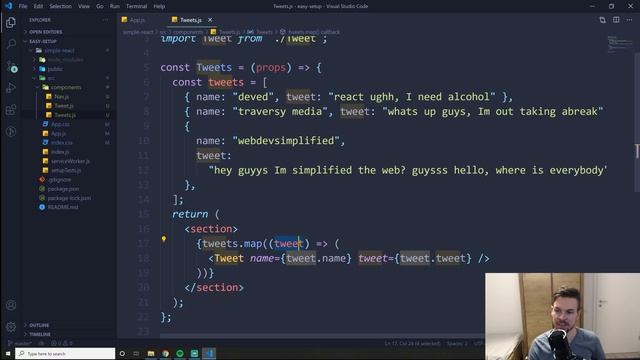Click errors and warnings in status bar
This screenshot has width=640, height=360.
point(62,343)
